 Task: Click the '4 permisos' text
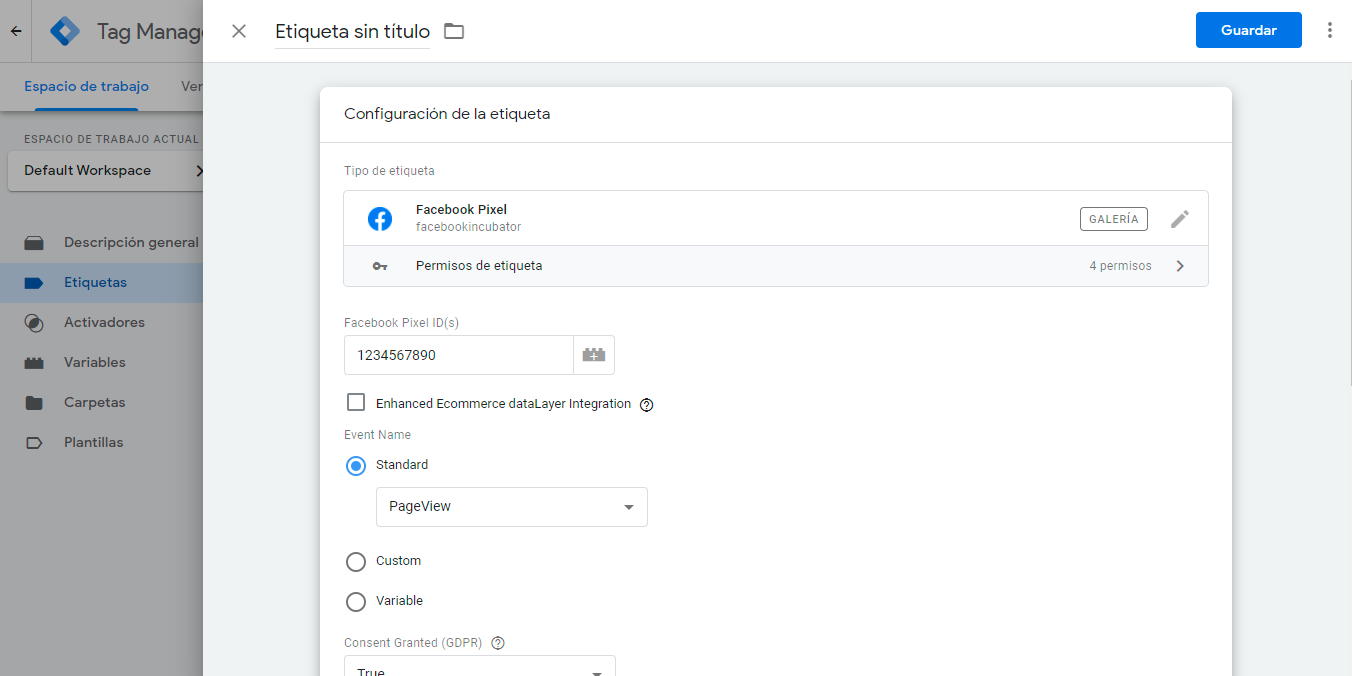point(1120,266)
